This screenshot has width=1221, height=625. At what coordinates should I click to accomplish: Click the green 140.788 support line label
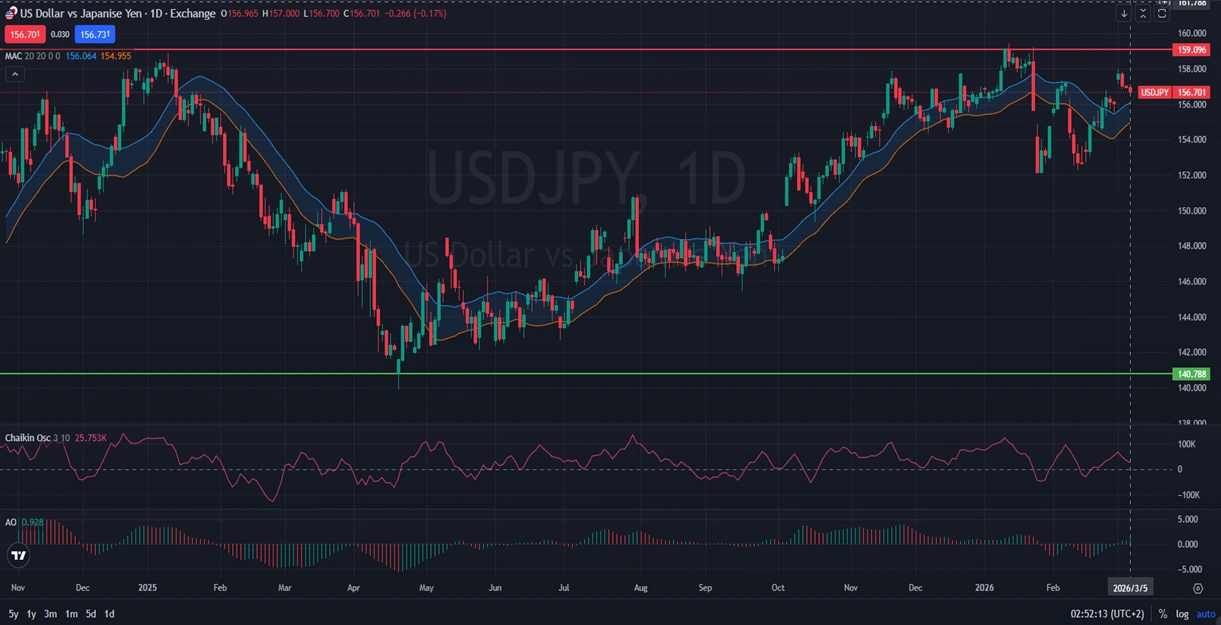(1192, 374)
